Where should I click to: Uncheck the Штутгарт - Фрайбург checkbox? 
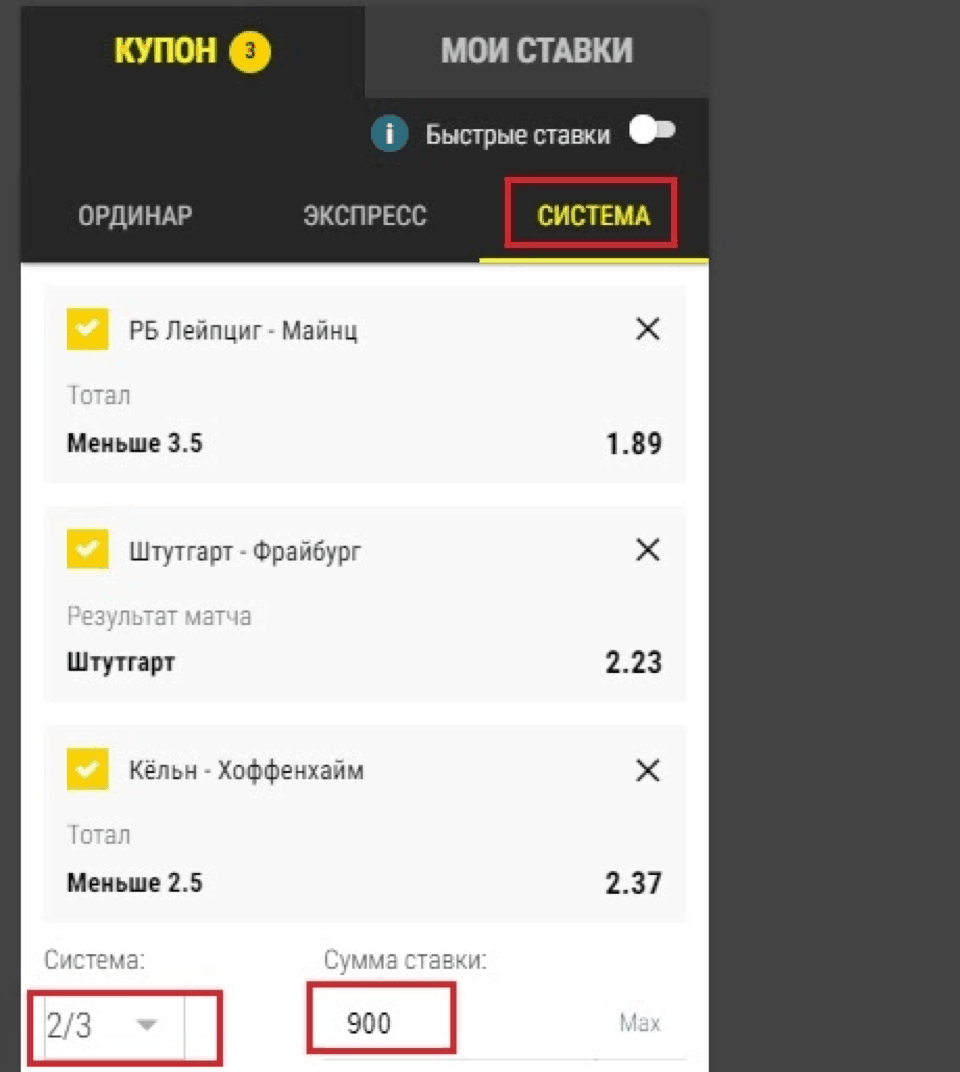(x=88, y=549)
